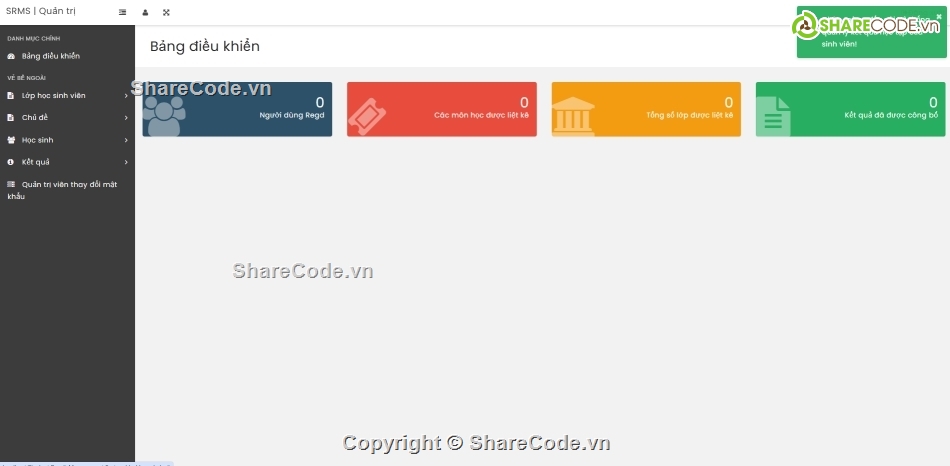950x466 pixels.
Task: Click the user profile icon in top bar
Action: point(145,12)
